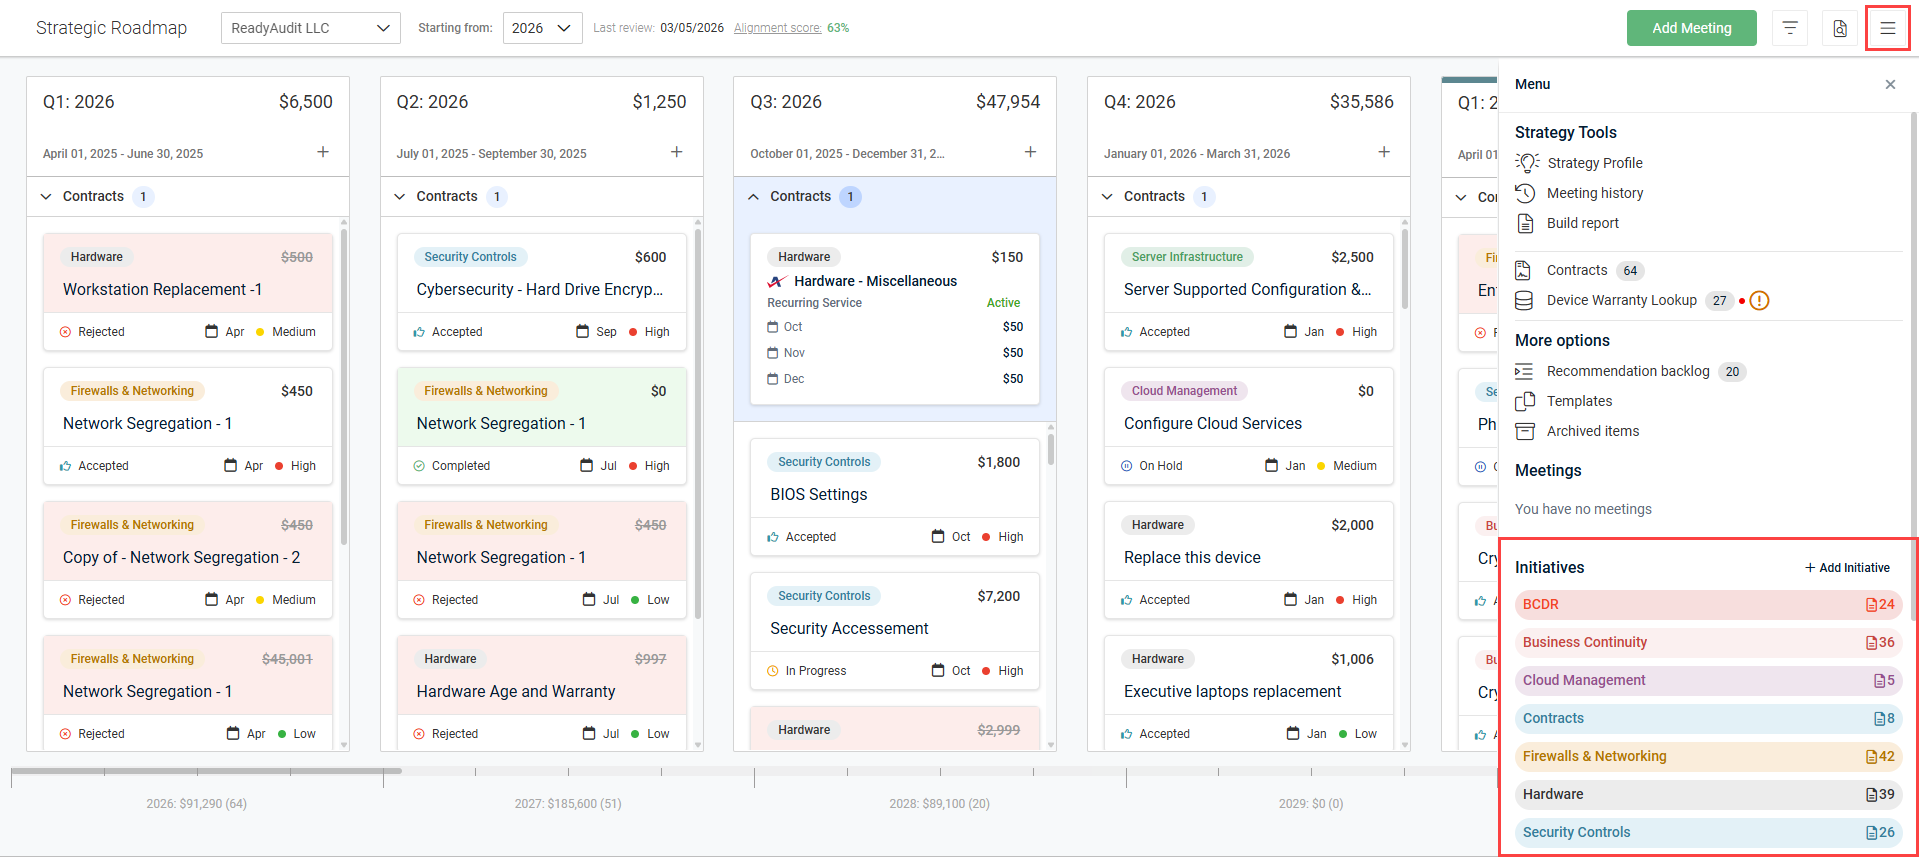Viewport: 1919px width, 857px height.
Task: Click the filter icon in top toolbar
Action: point(1790,28)
